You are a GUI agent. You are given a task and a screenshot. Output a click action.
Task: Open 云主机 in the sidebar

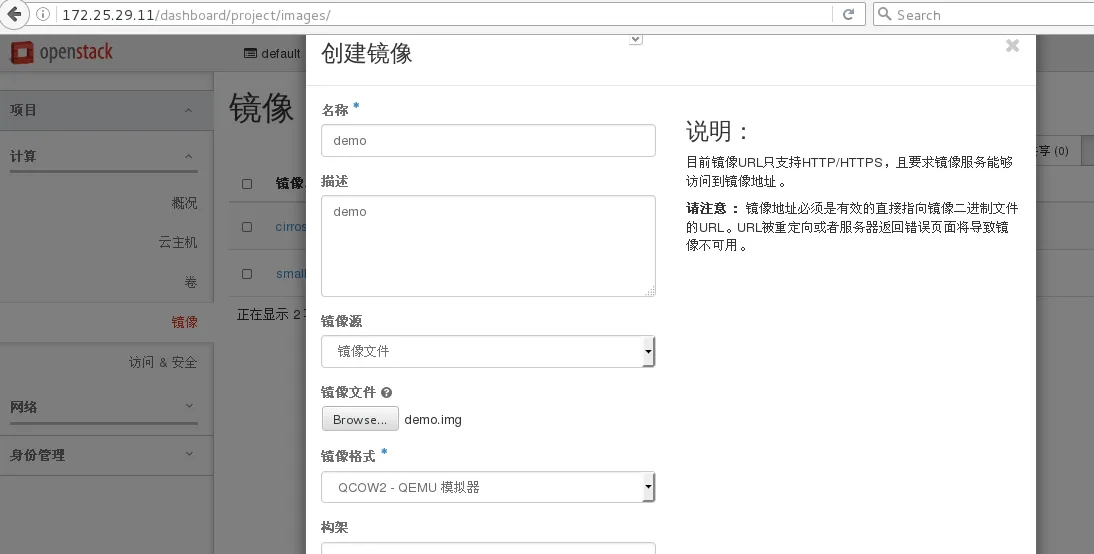[178, 242]
